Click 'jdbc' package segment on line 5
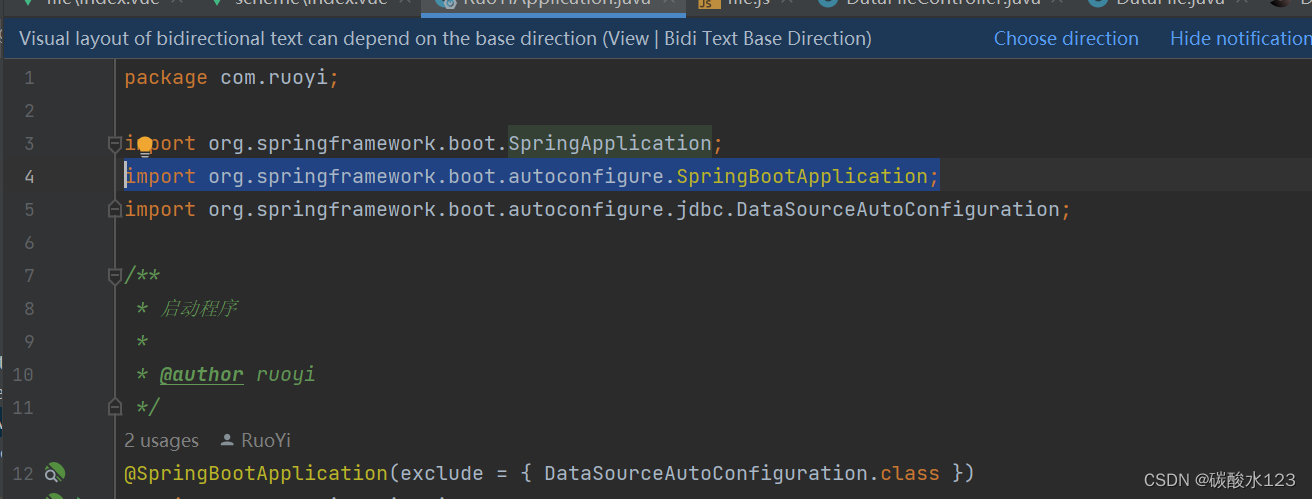 pos(700,209)
